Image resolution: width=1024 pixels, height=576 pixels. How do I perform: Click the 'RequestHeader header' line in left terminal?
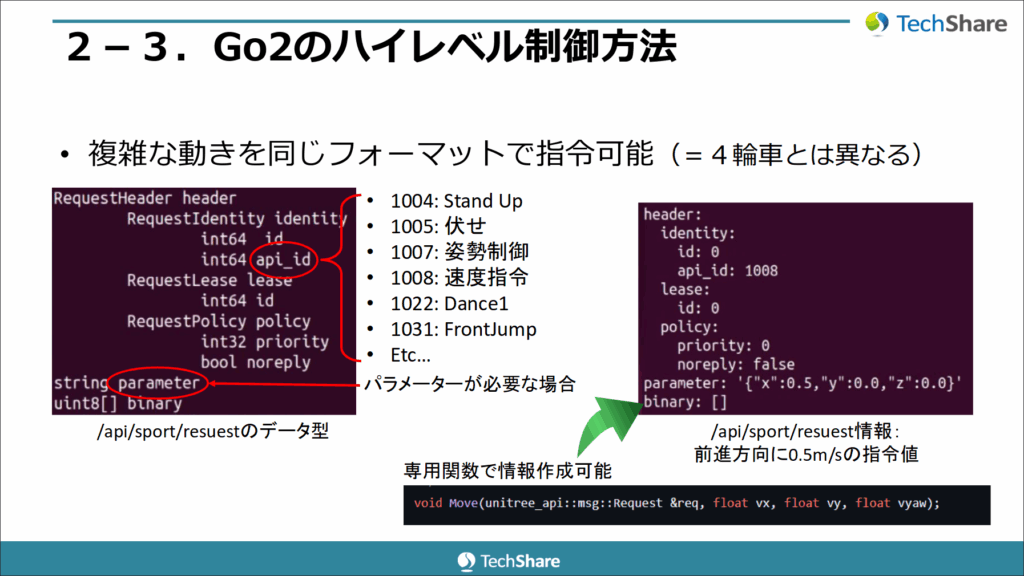tap(145, 198)
